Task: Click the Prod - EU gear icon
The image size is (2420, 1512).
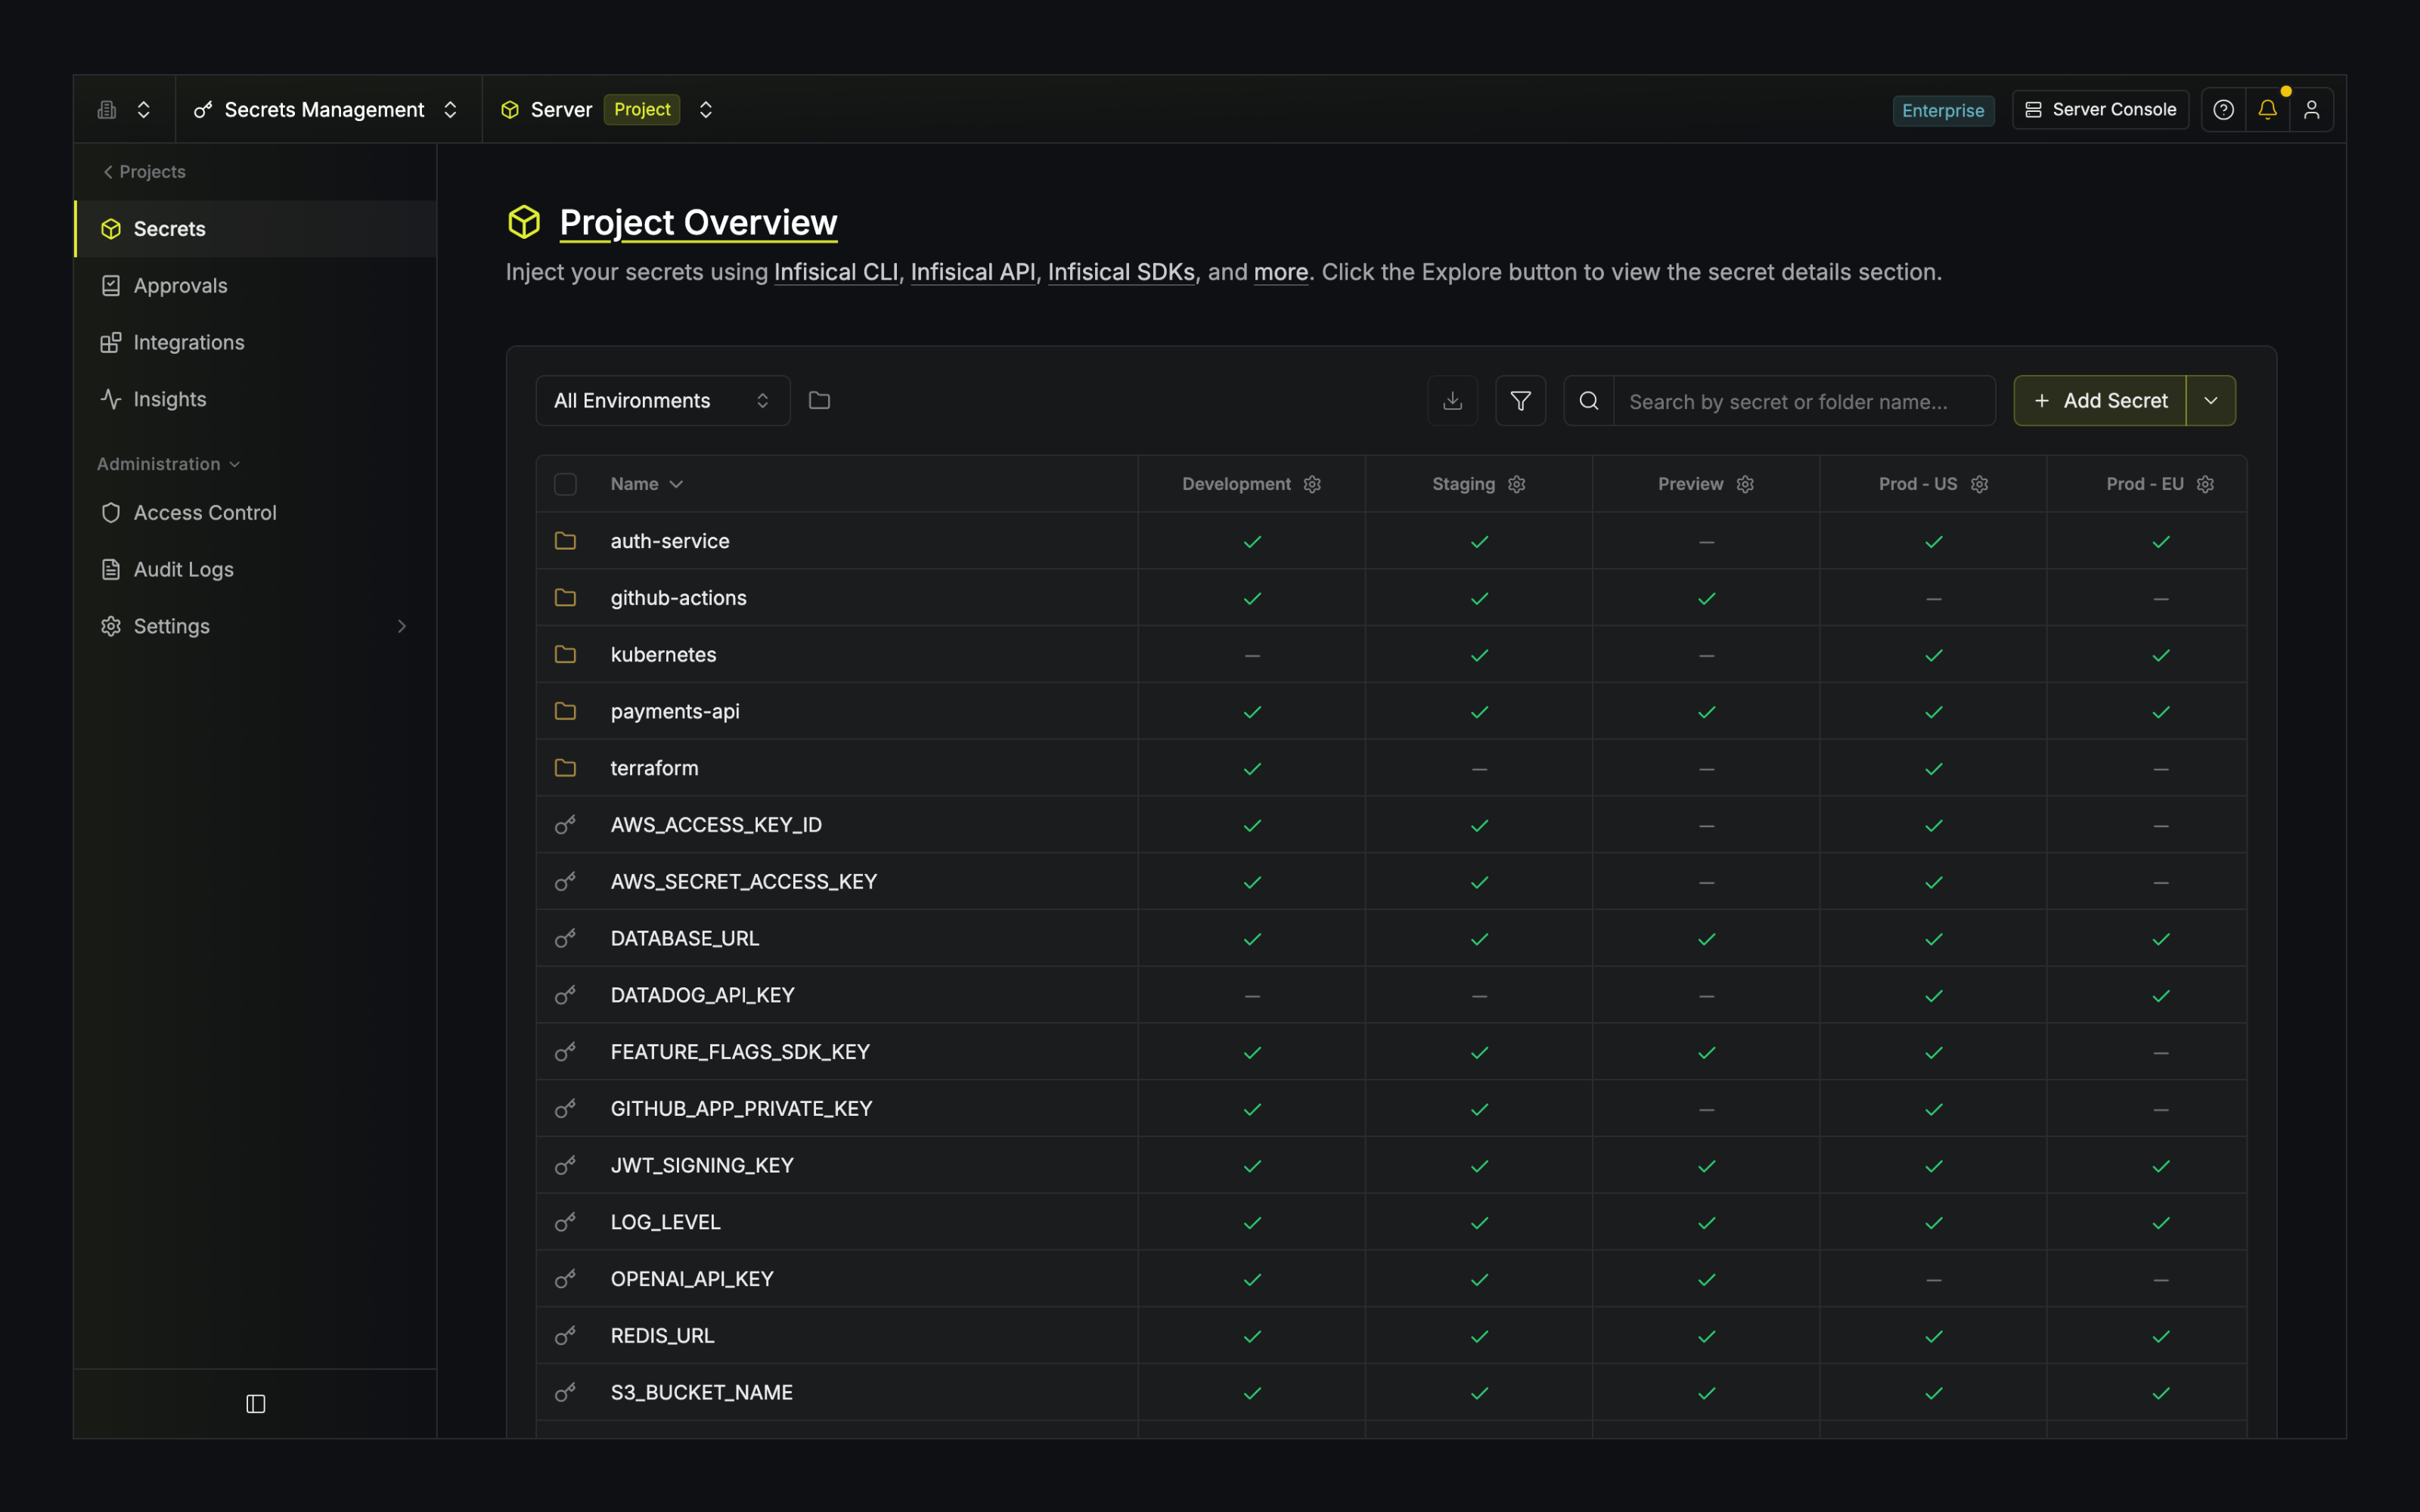Action: [x=2205, y=484]
